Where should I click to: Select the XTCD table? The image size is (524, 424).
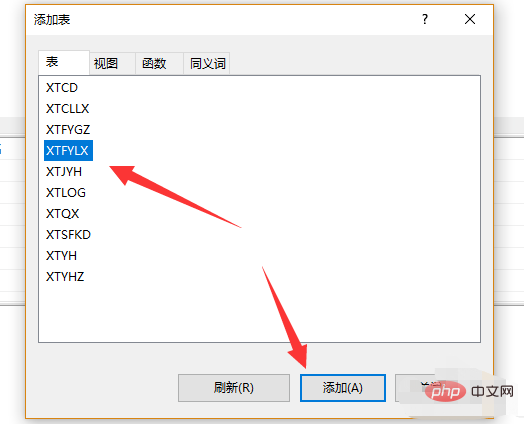pos(62,88)
